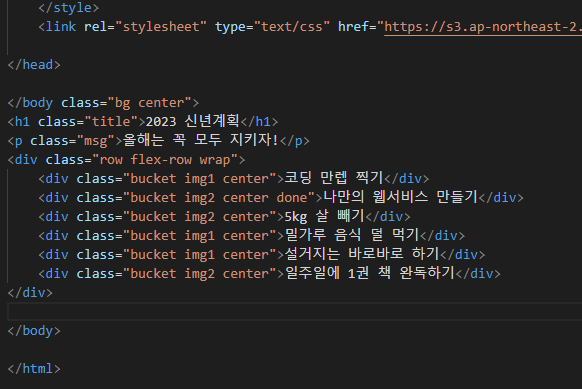
Task: Click the closing head tag
Action: click(x=34, y=65)
